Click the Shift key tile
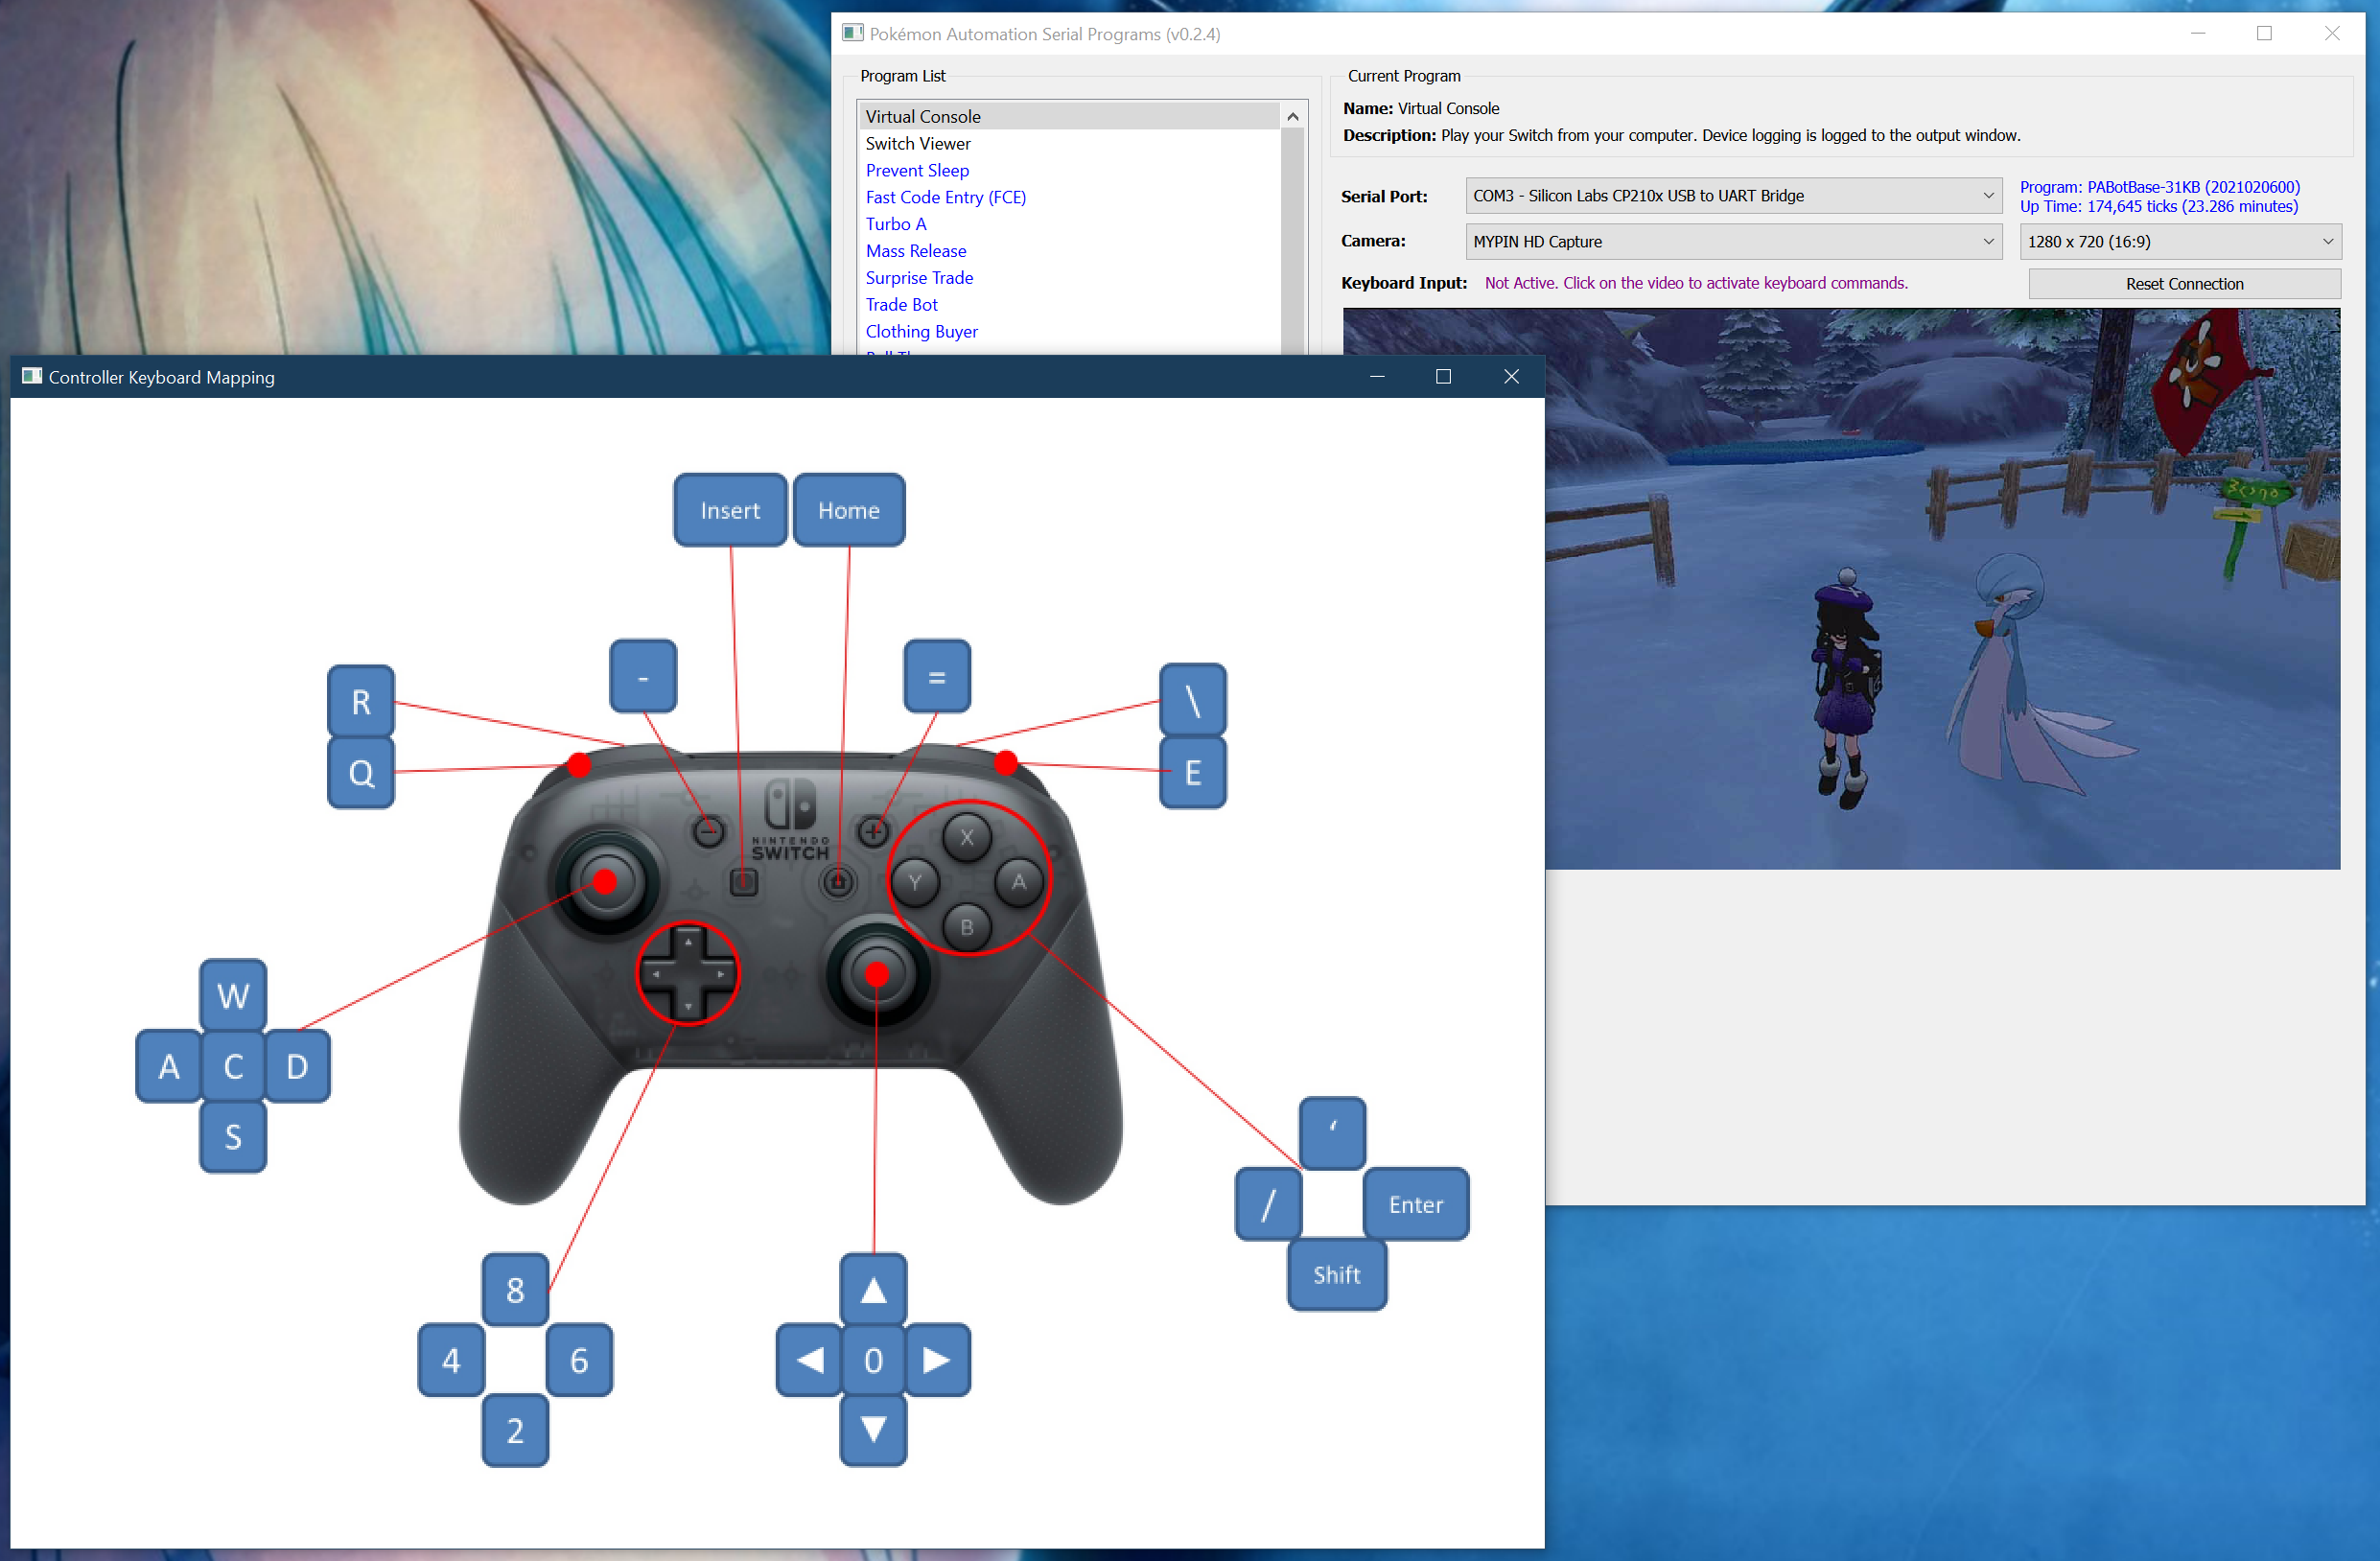Screen dimensions: 2380x1561 1336,1274
